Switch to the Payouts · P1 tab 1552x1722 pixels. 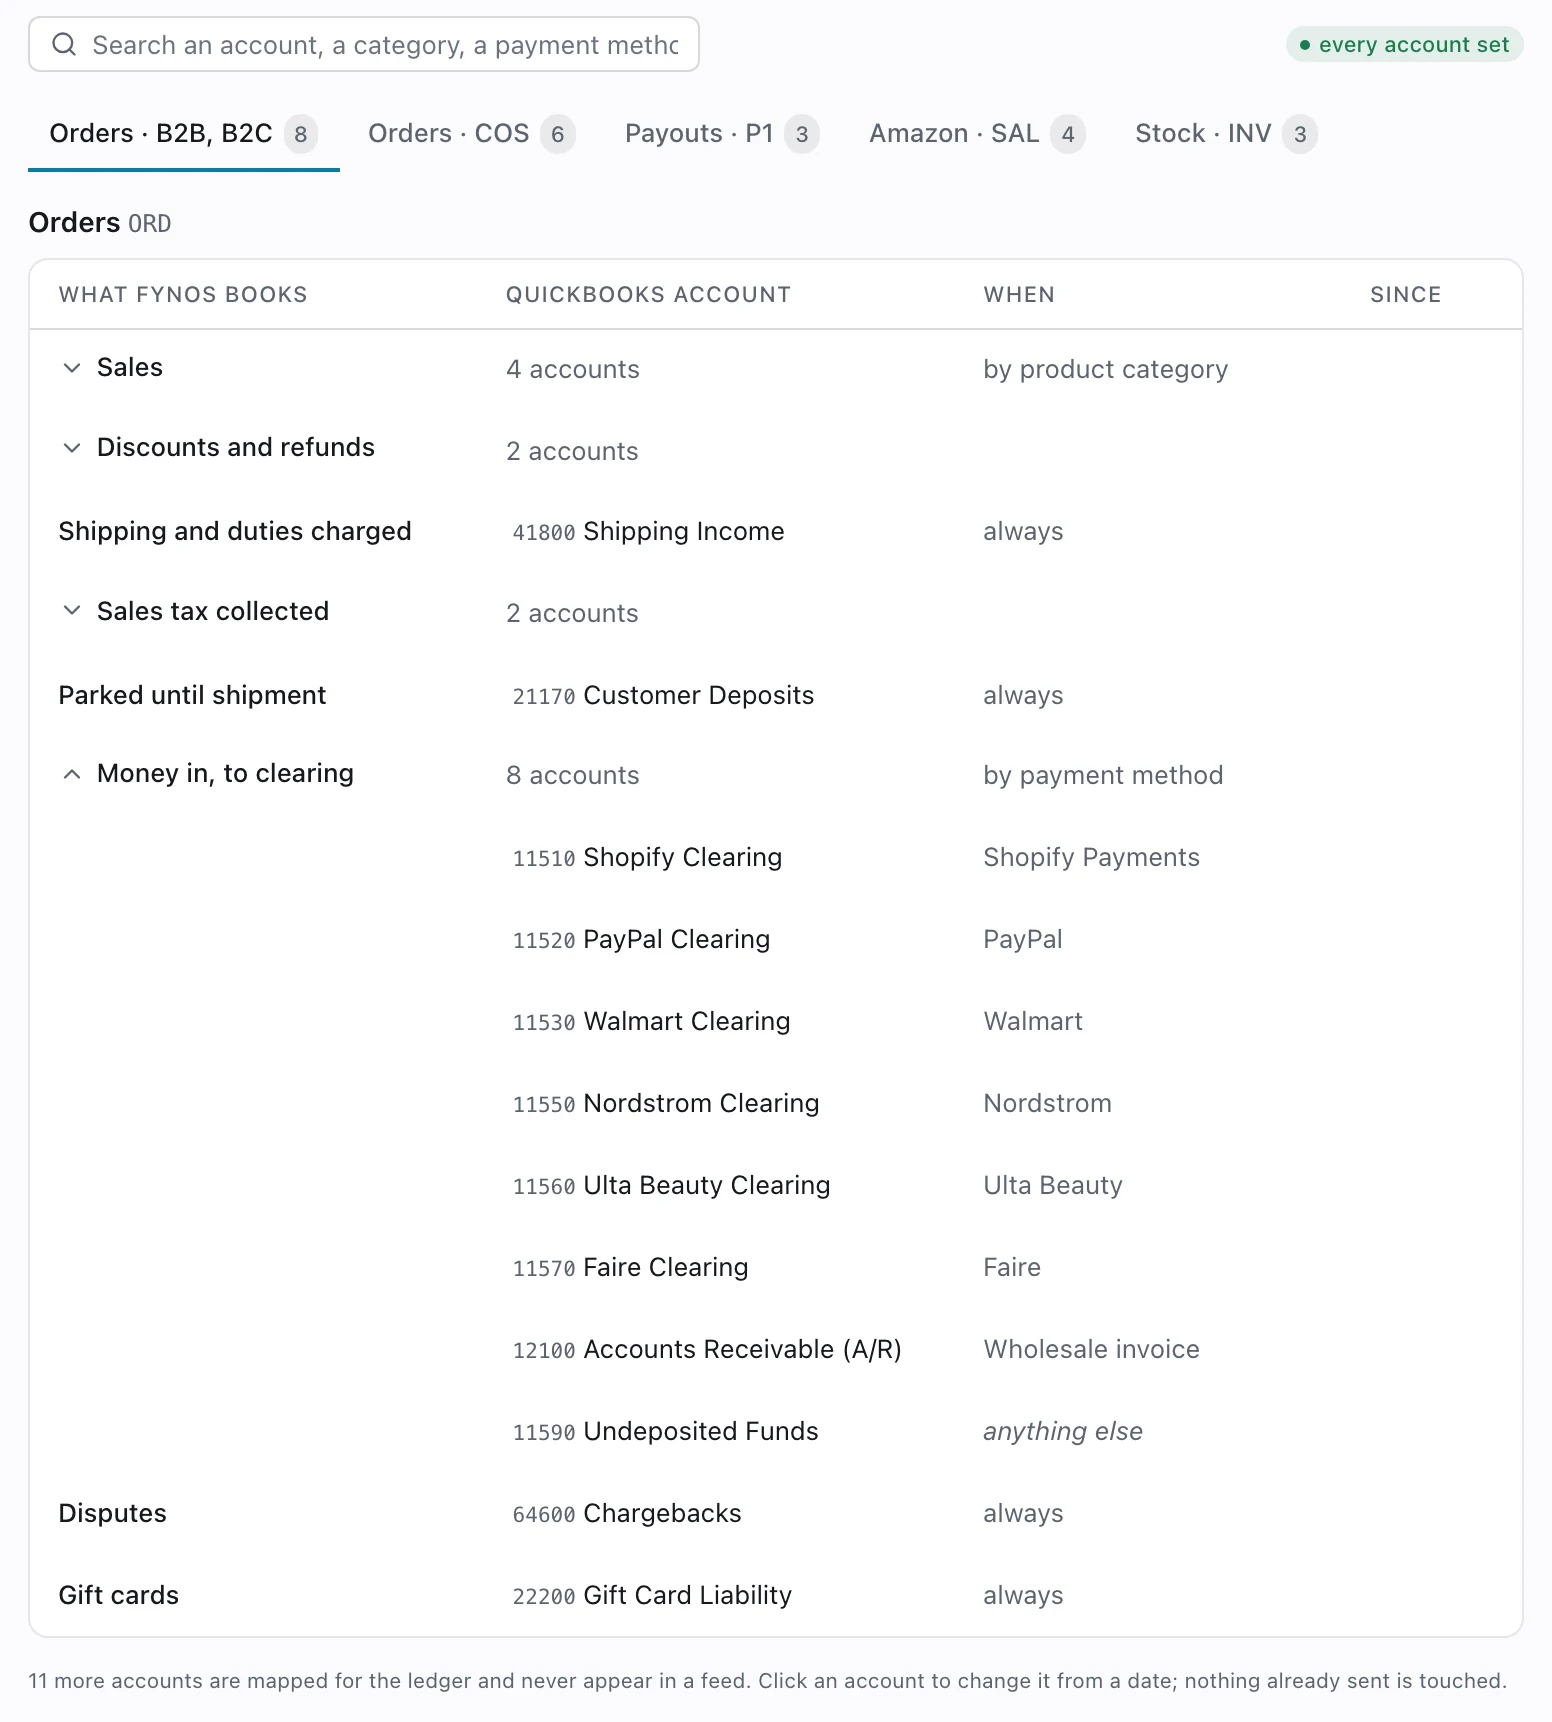(722, 134)
